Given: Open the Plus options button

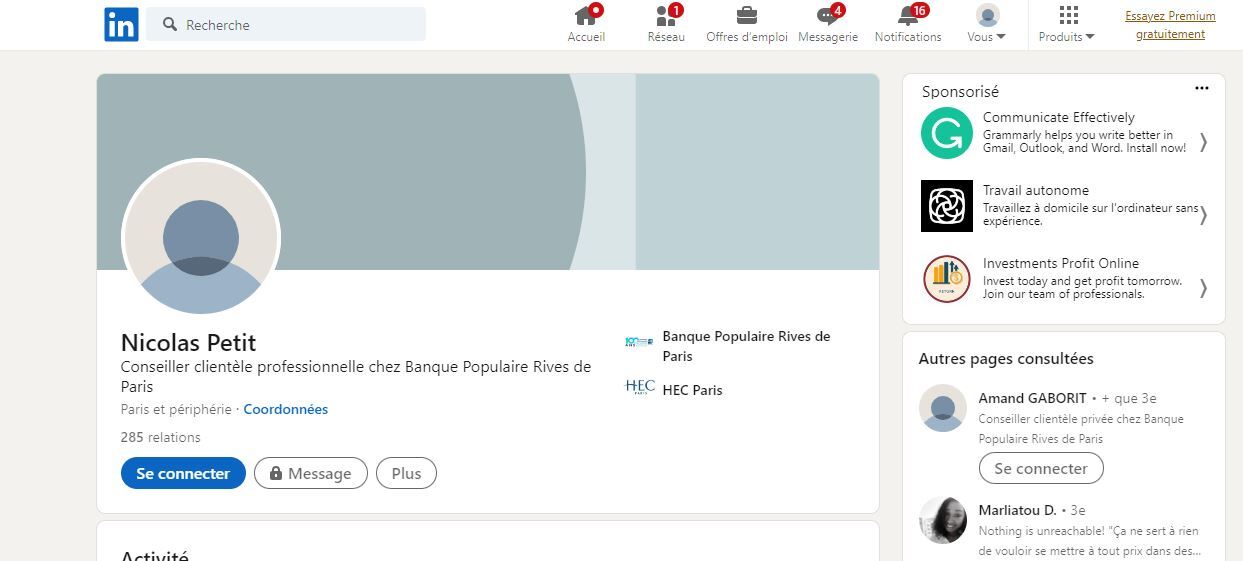Looking at the screenshot, I should pos(406,473).
